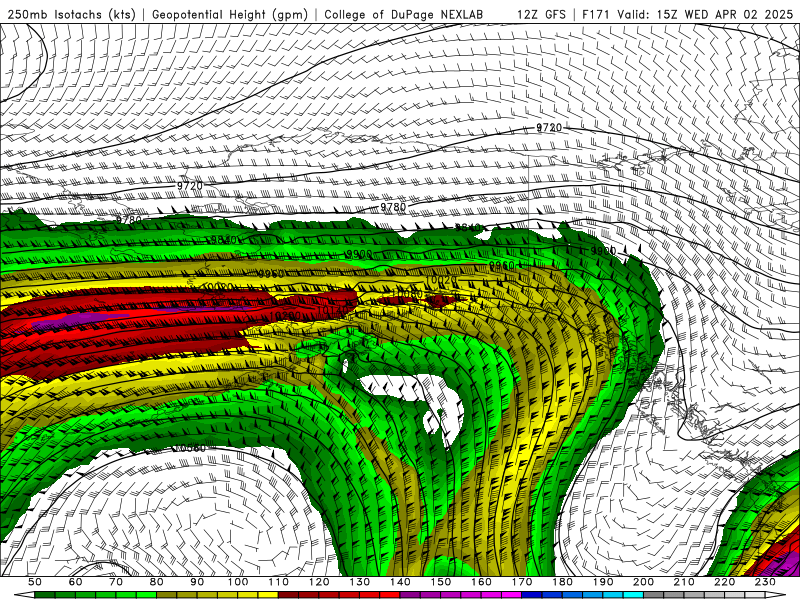Click the dark gray swatch under 200
The height and width of the screenshot is (600, 800).
pyautogui.click(x=654, y=595)
